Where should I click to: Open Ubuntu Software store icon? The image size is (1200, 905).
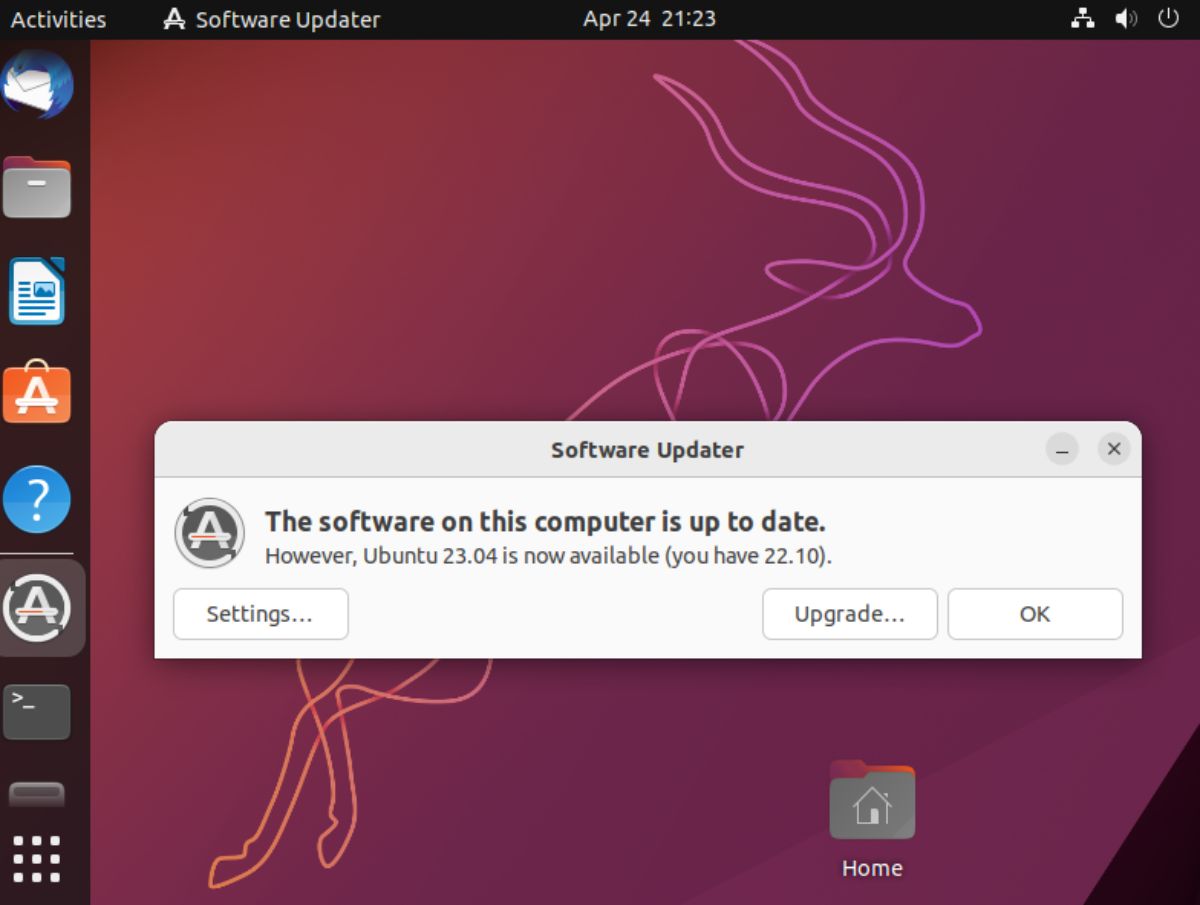(37, 394)
